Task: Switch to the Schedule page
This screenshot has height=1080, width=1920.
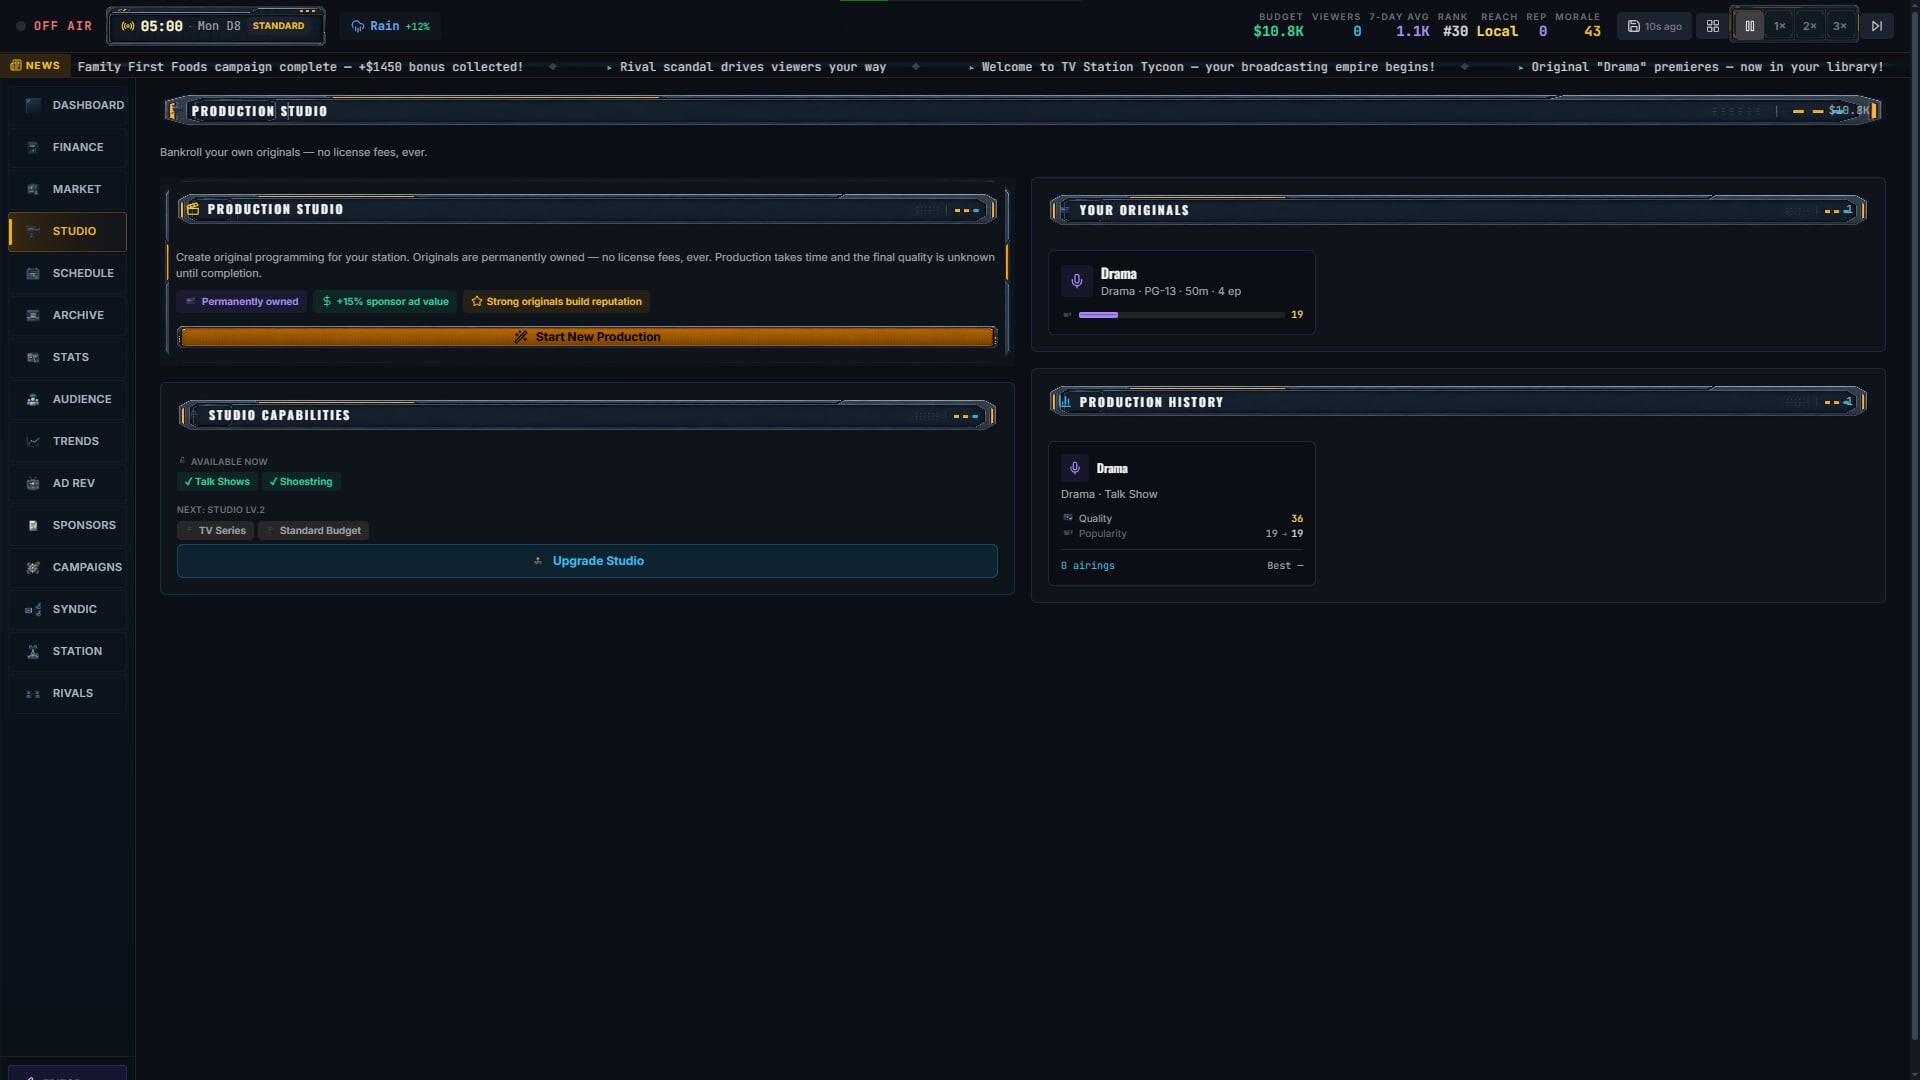Action: click(x=68, y=273)
